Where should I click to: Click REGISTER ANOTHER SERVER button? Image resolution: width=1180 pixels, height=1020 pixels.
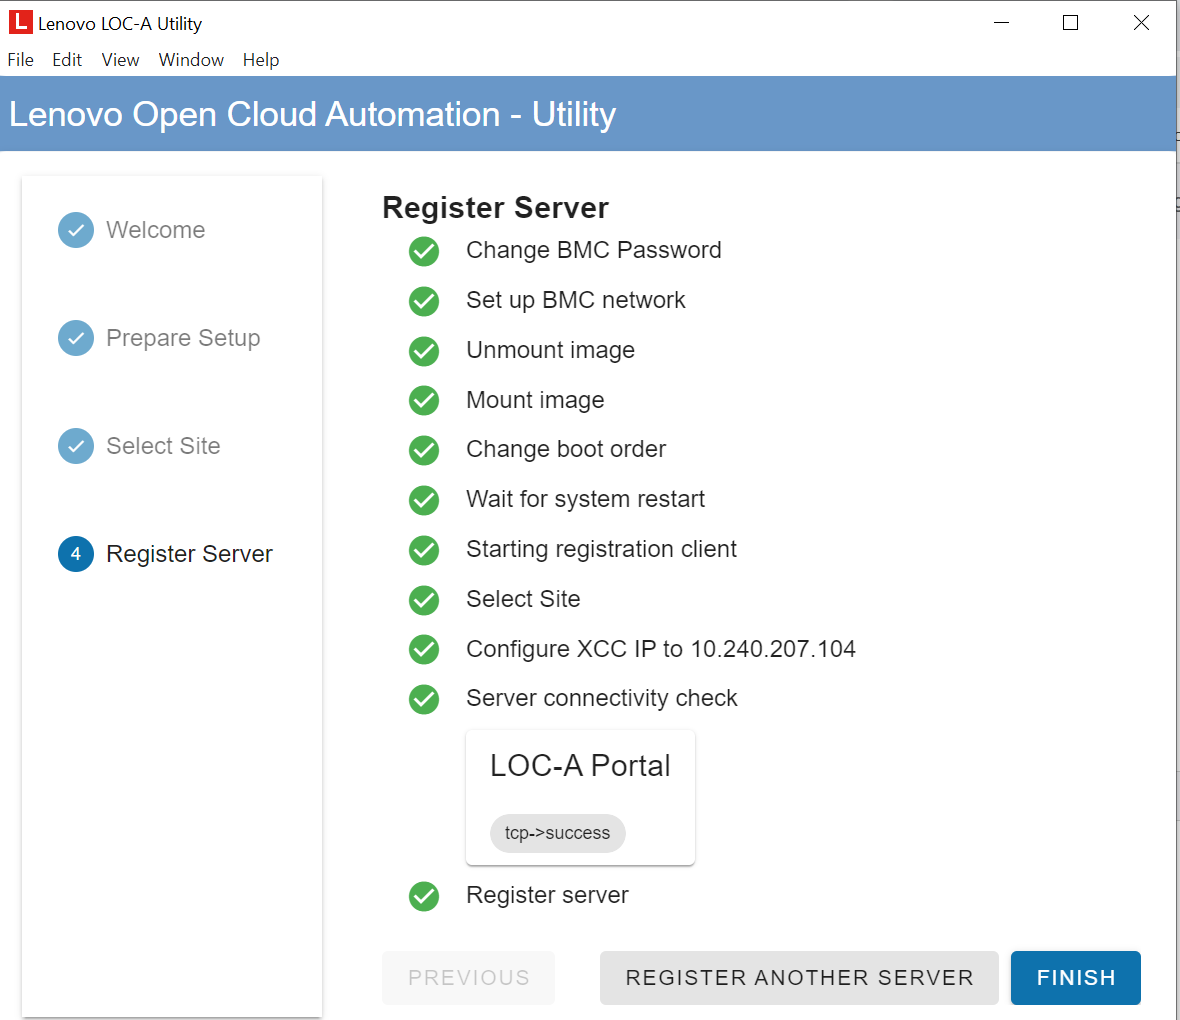pos(799,978)
